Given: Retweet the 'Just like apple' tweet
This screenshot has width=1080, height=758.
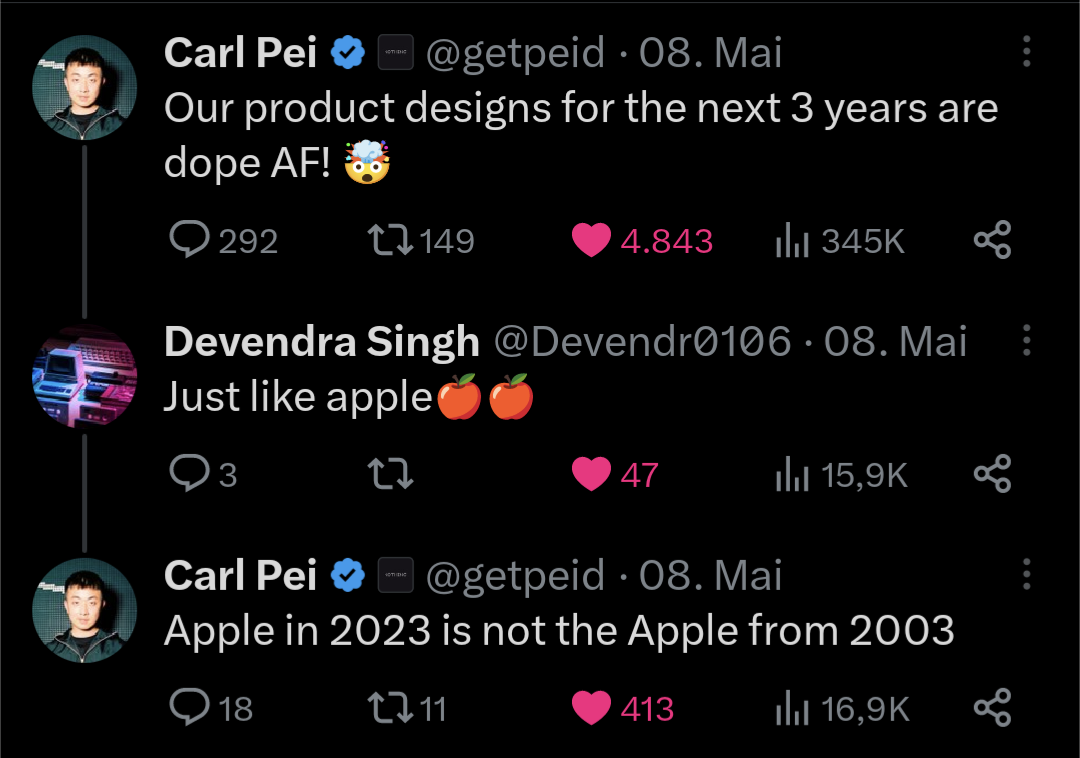Looking at the screenshot, I should [x=391, y=474].
